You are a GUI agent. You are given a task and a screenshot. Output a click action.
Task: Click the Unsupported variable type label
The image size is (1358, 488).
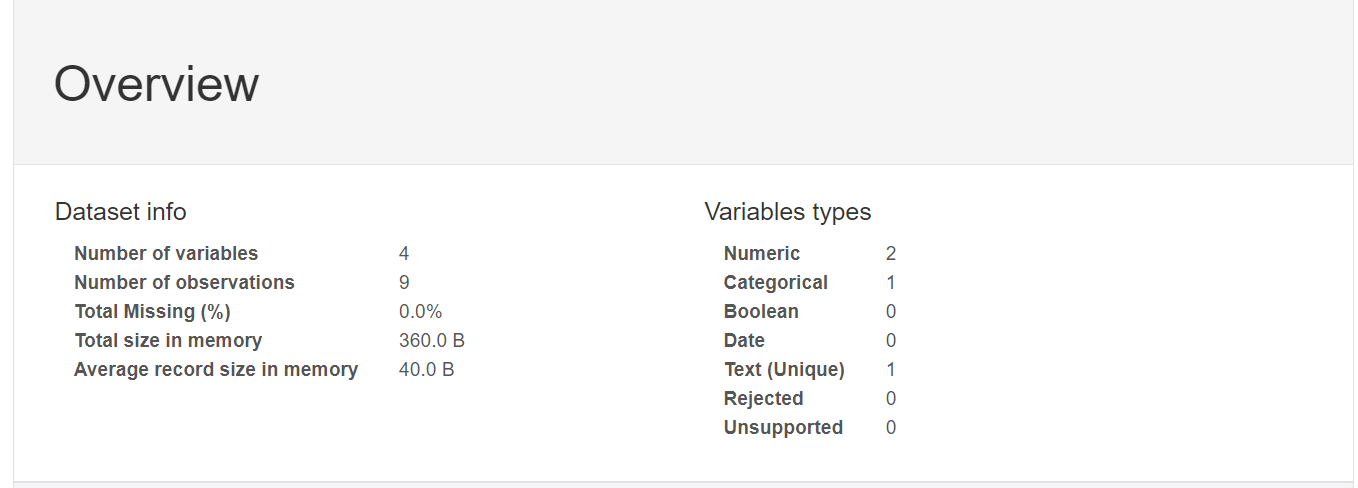(x=783, y=428)
